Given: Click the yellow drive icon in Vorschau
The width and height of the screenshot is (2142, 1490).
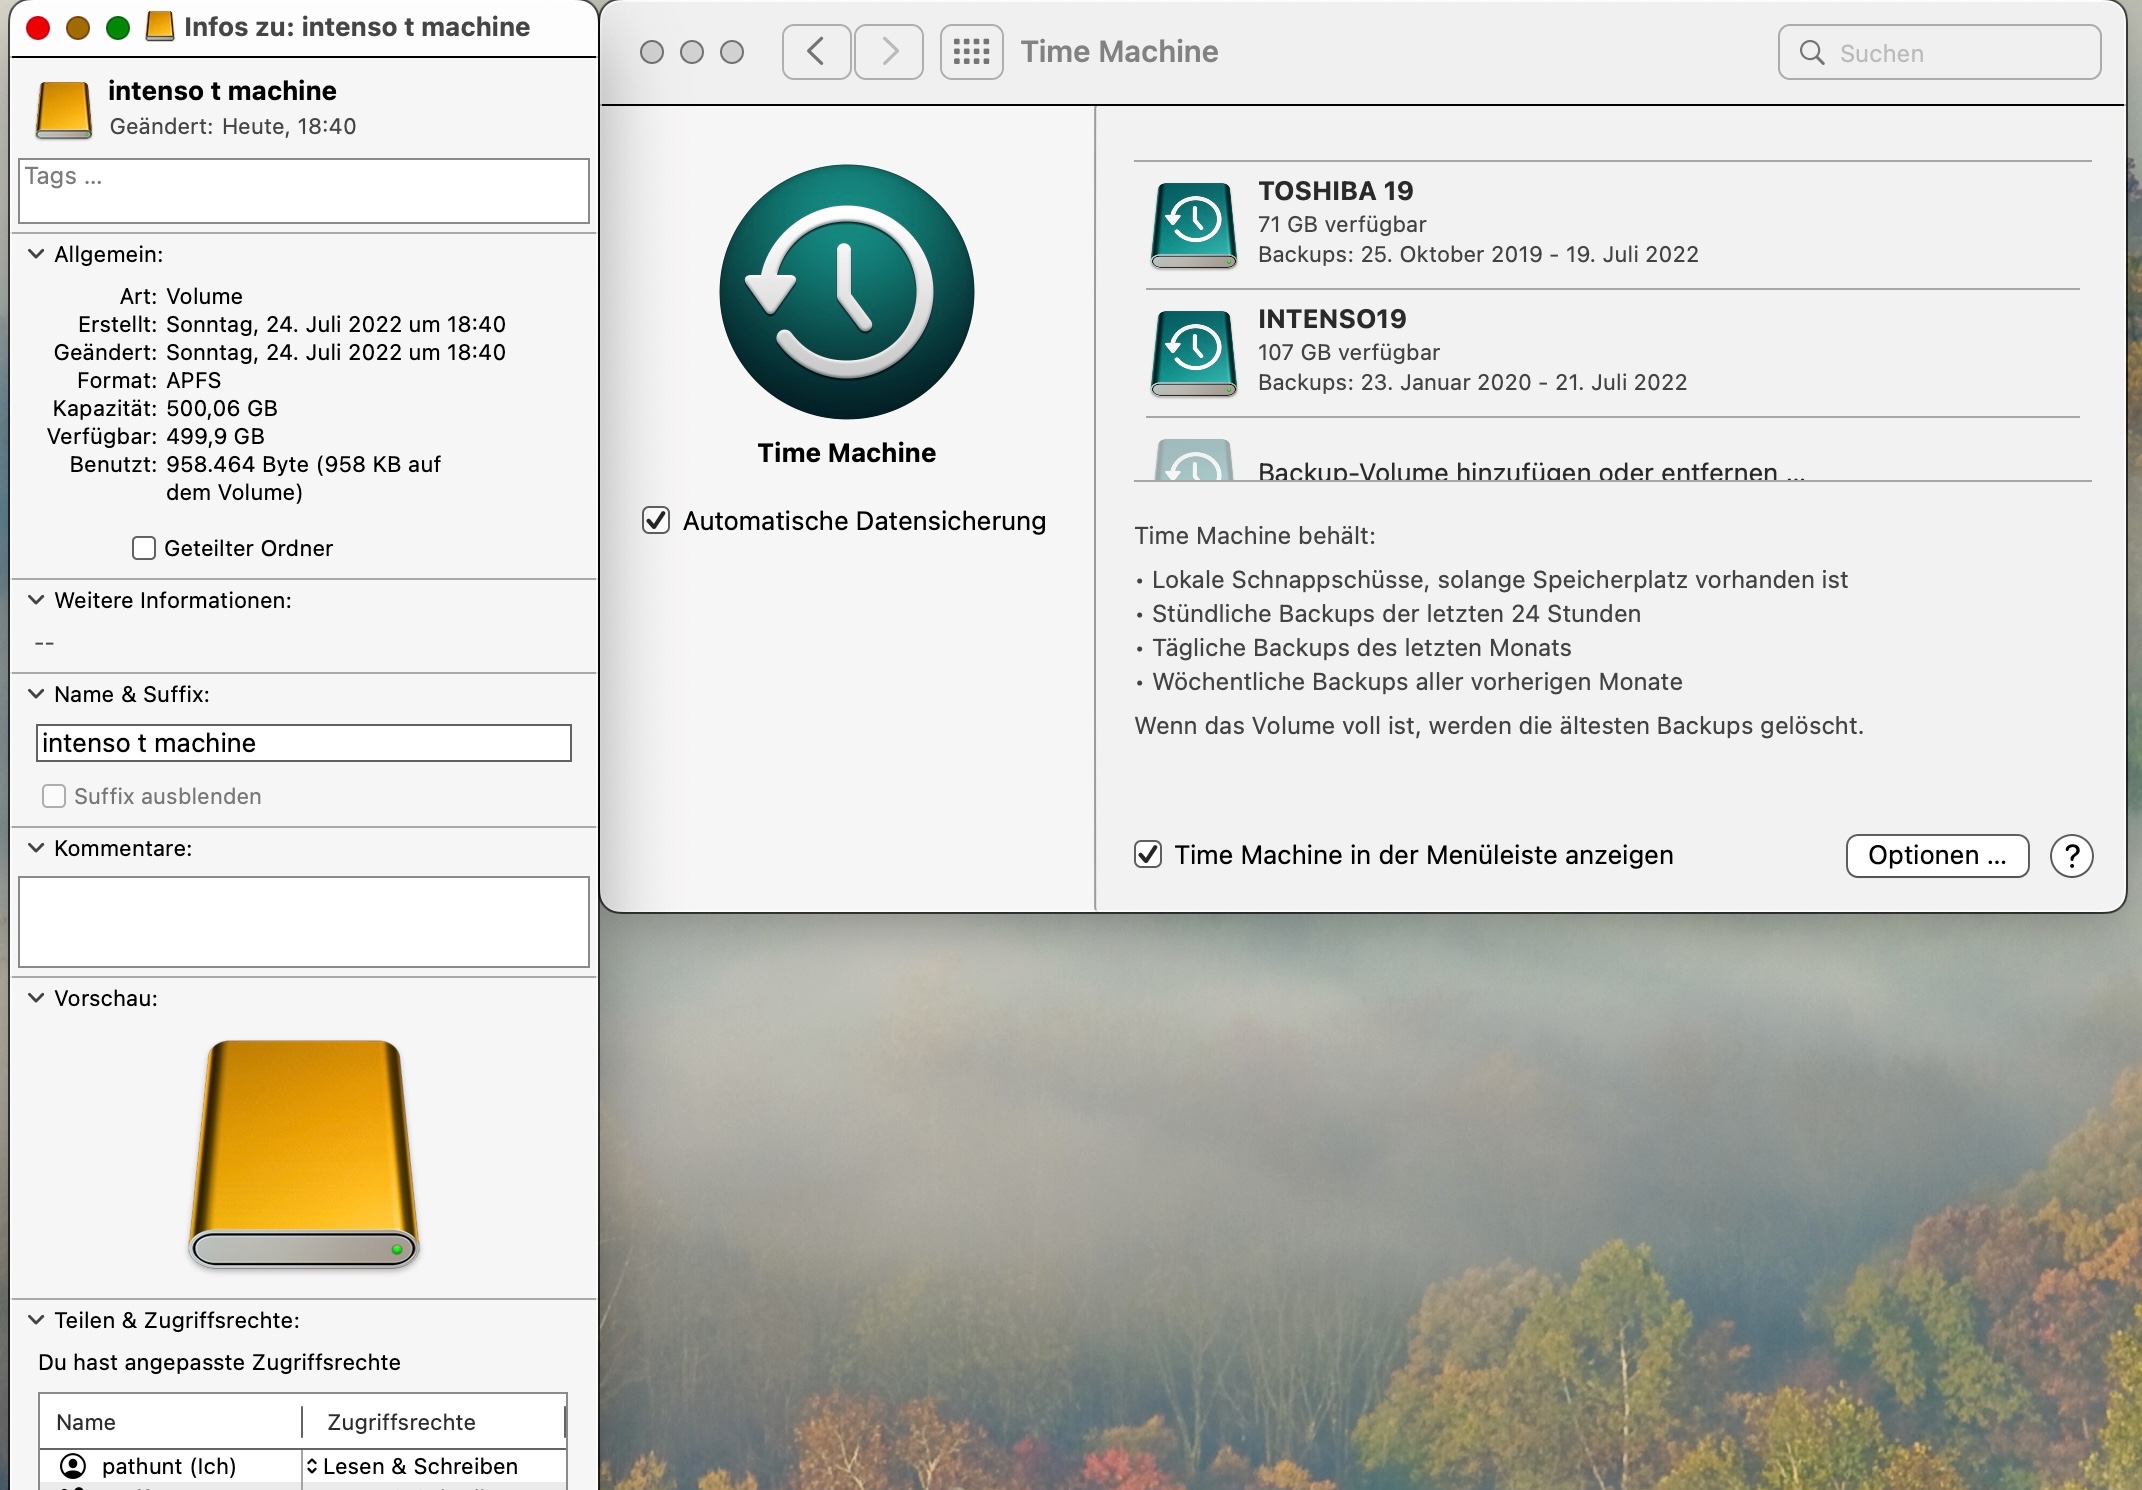Looking at the screenshot, I should pos(304,1153).
